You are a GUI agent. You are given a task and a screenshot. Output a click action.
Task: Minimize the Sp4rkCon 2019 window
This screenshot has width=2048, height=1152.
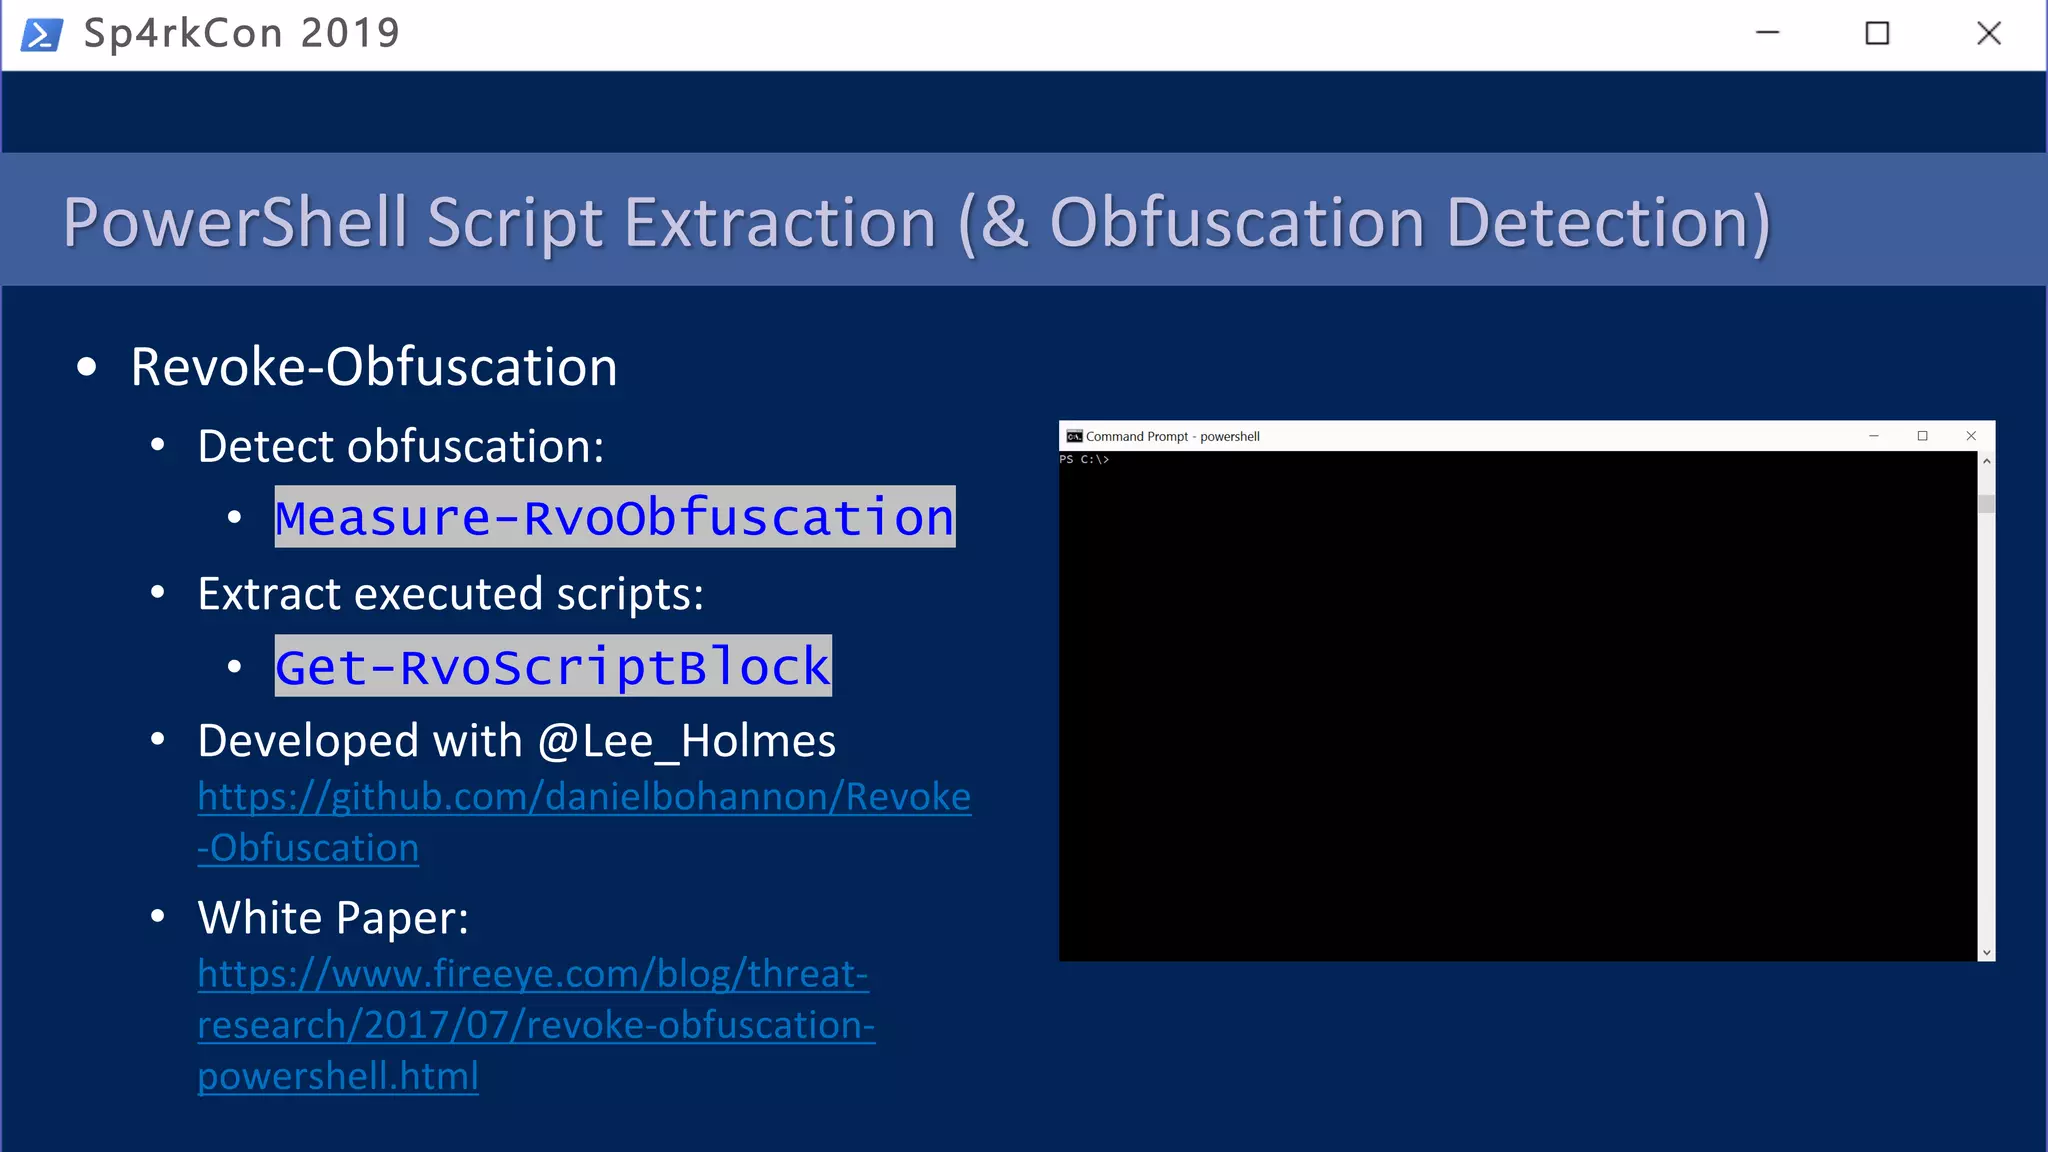coord(1767,33)
